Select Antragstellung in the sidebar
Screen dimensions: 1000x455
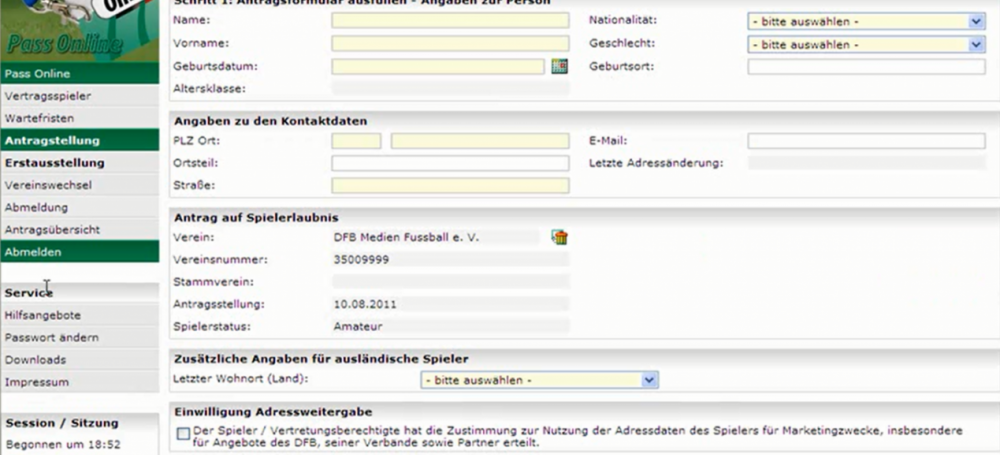click(x=80, y=140)
